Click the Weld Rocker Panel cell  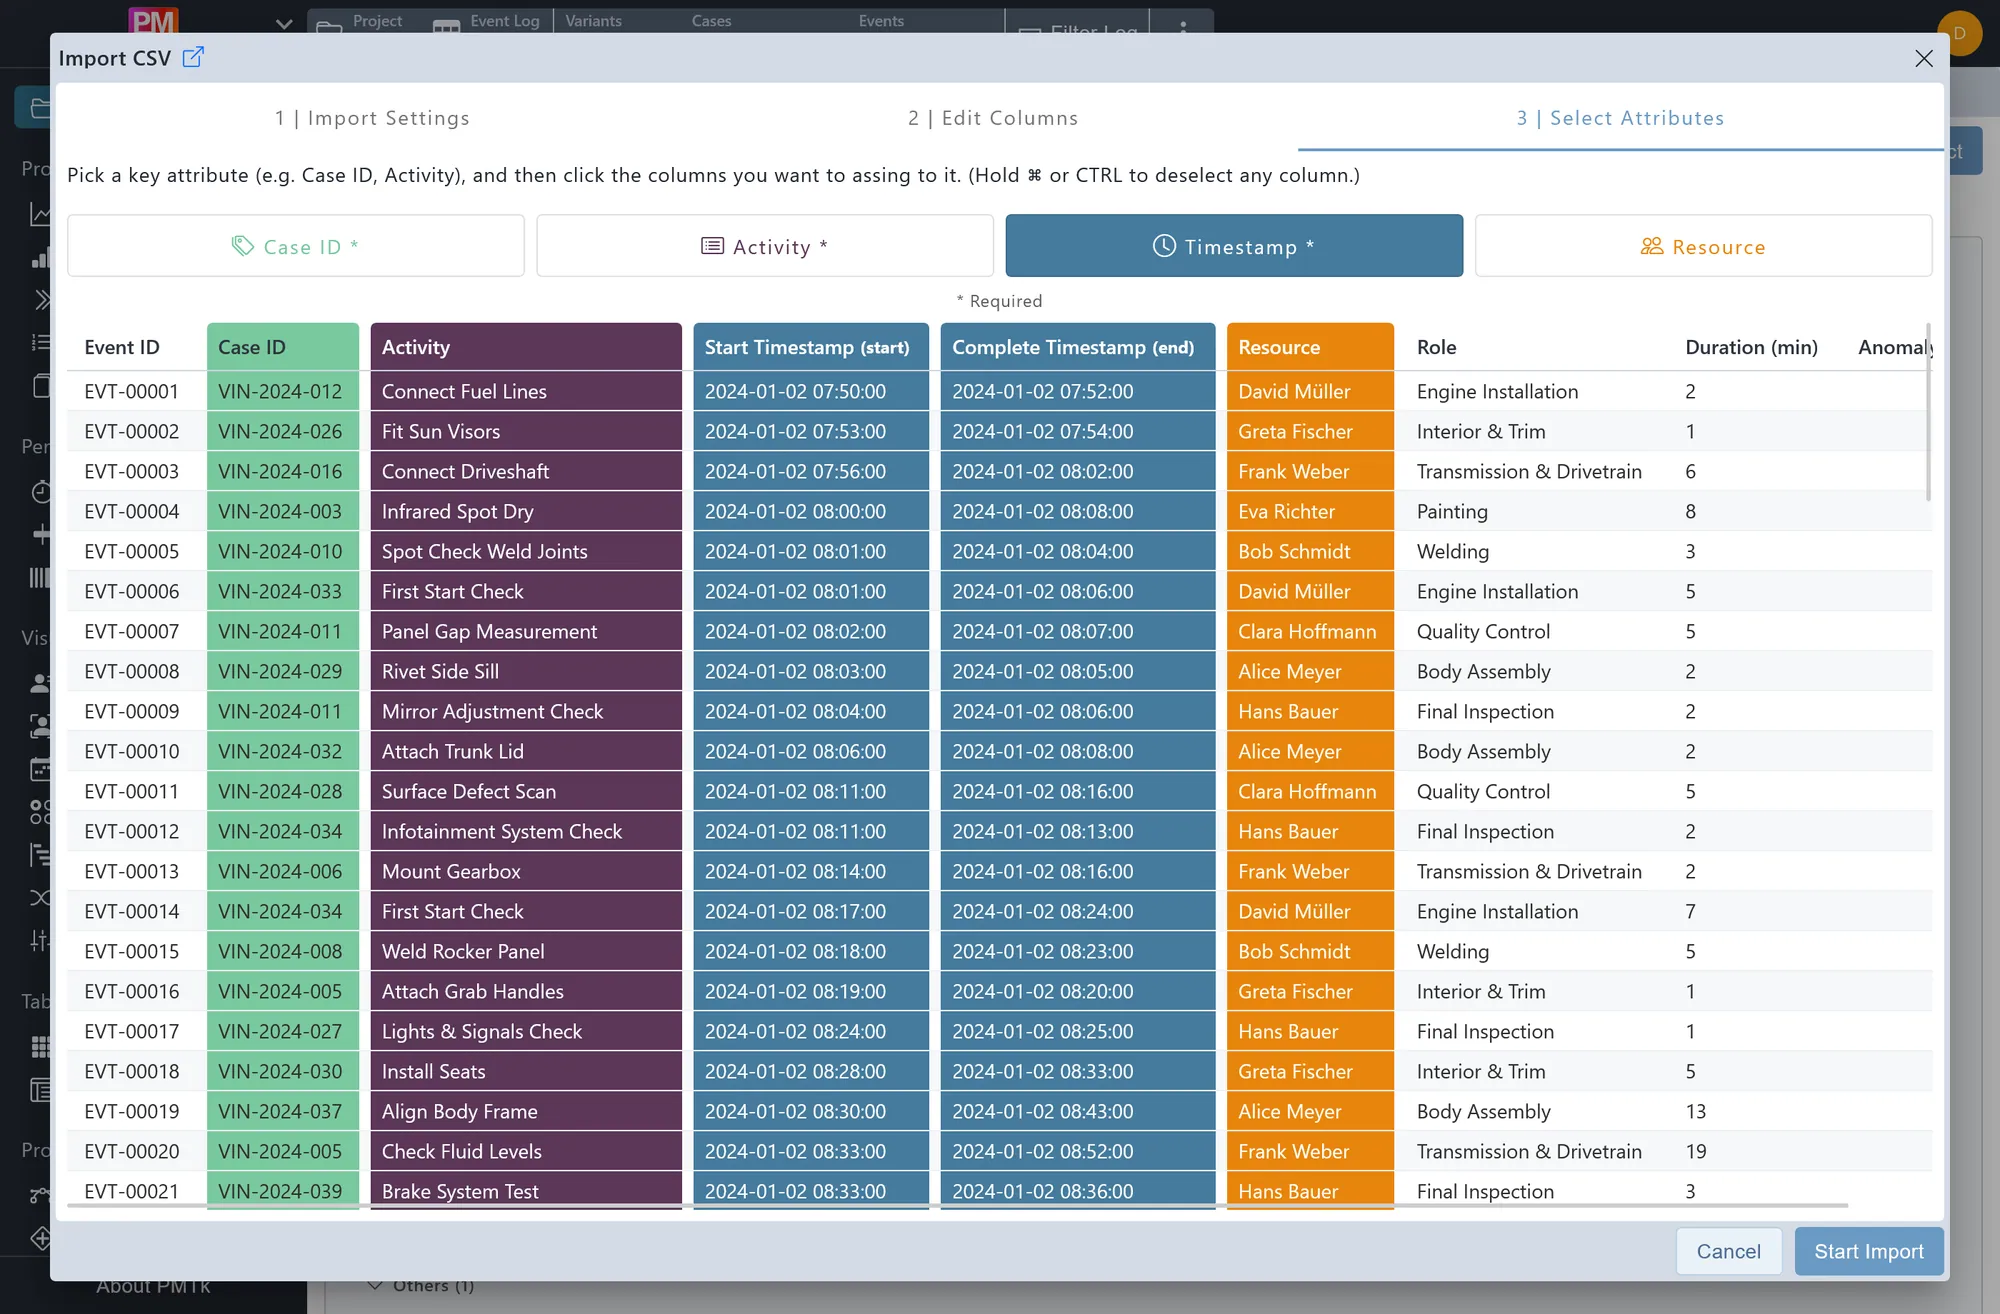click(526, 951)
